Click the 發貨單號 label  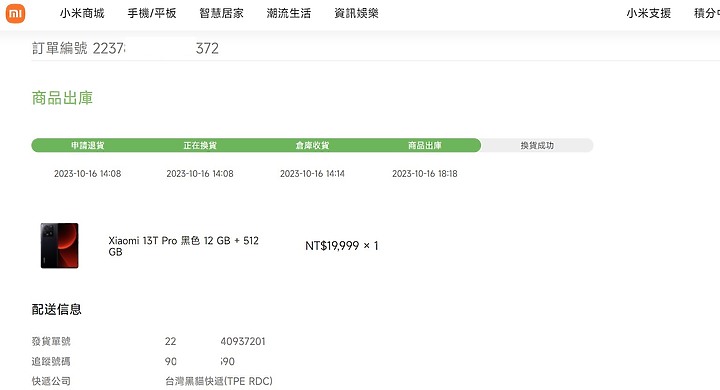tap(51, 341)
